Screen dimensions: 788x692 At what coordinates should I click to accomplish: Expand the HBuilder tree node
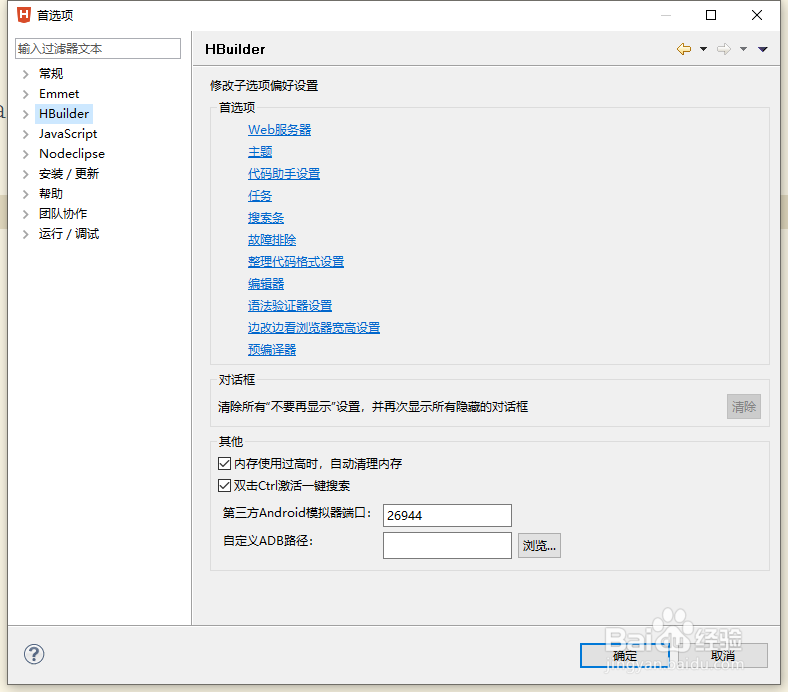(x=26, y=115)
